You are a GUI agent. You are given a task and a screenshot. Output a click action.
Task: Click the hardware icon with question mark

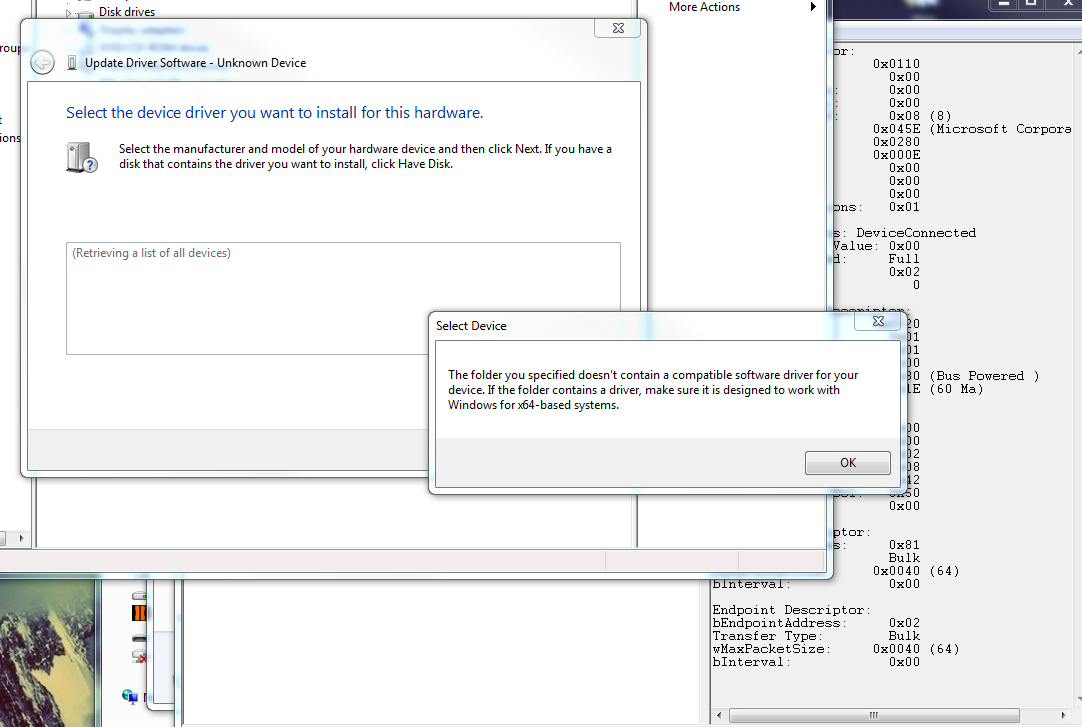(x=81, y=157)
